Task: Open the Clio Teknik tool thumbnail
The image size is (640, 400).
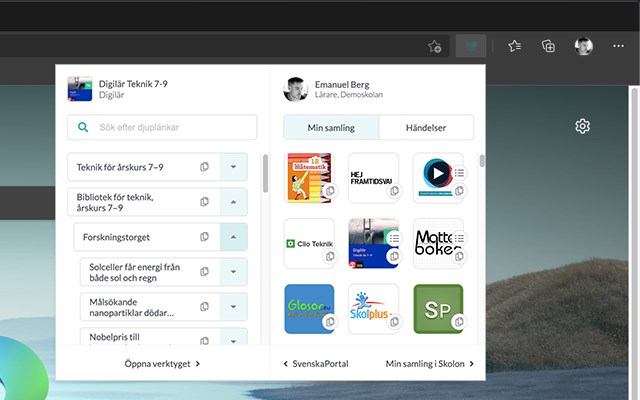Action: [309, 244]
